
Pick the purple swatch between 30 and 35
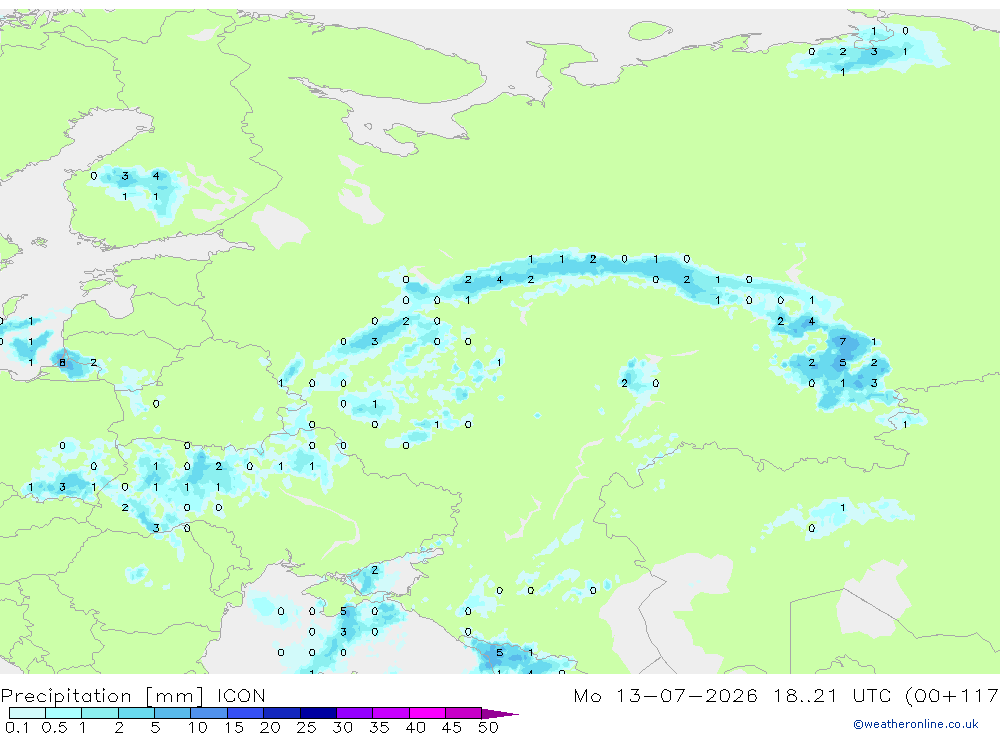tap(355, 713)
